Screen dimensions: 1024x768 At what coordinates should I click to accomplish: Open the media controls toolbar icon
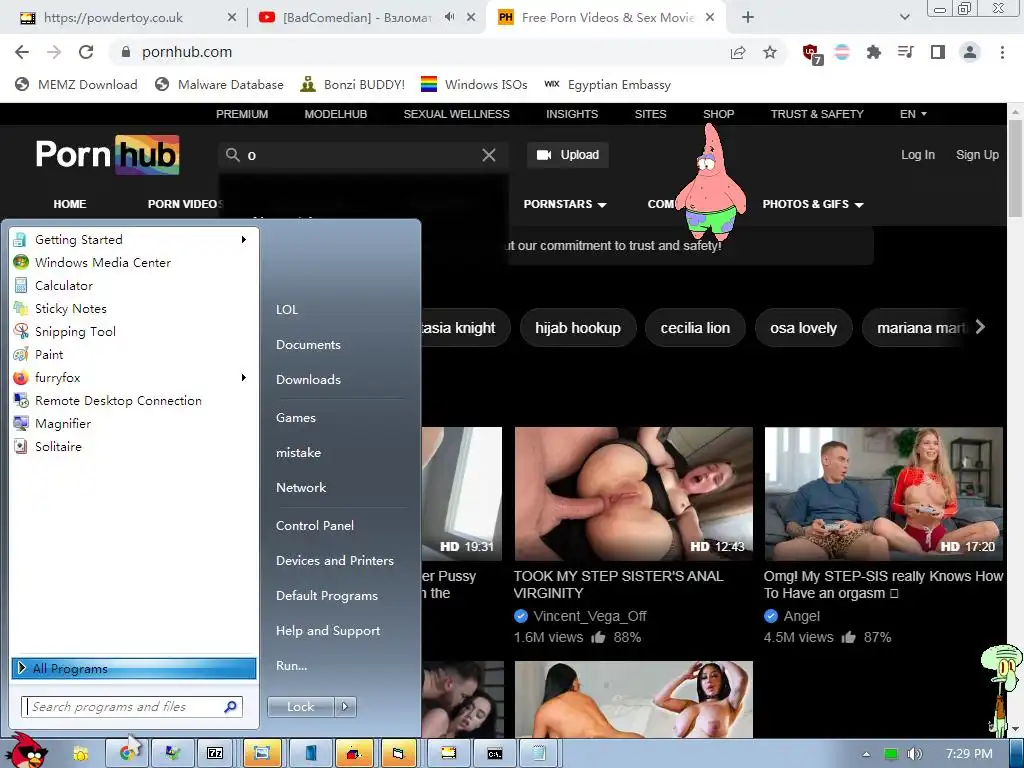pyautogui.click(x=905, y=52)
